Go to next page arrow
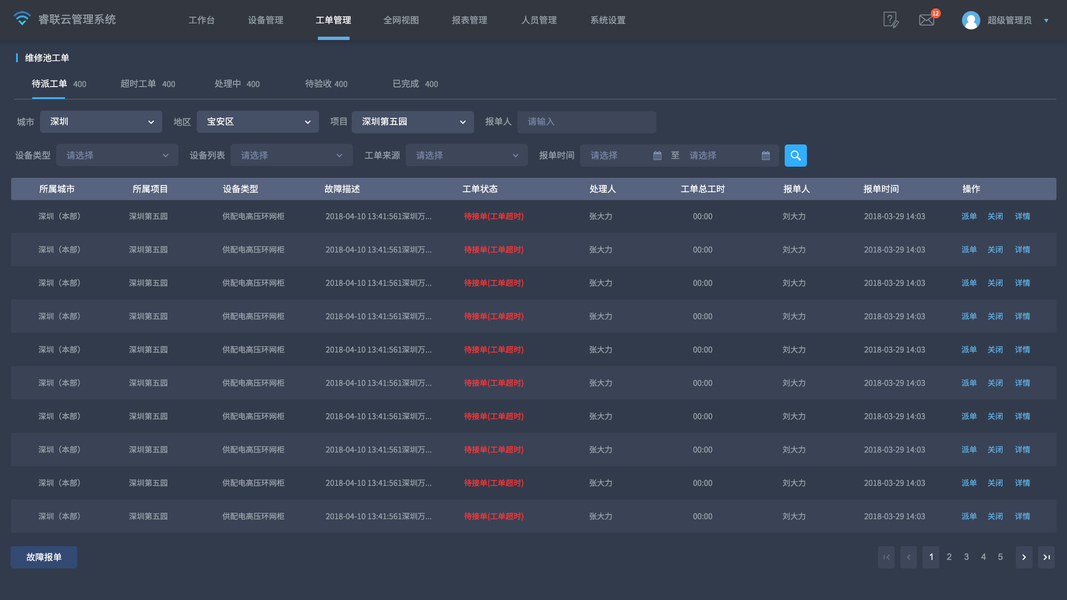 coord(1024,557)
